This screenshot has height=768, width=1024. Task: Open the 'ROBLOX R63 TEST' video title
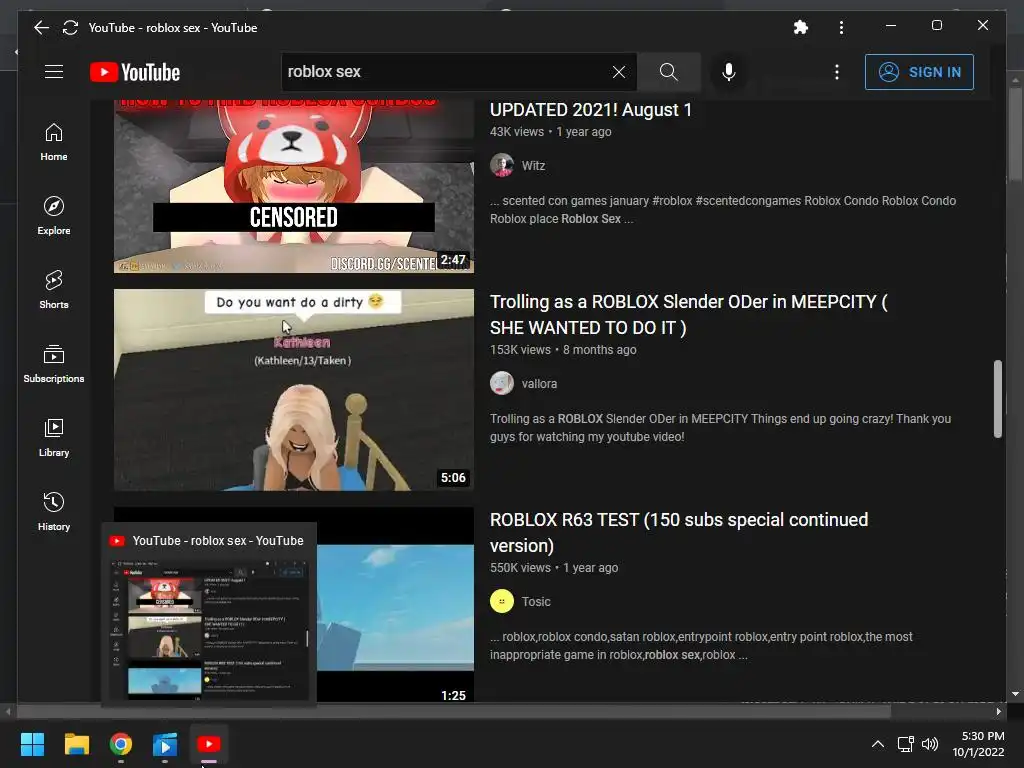point(679,532)
